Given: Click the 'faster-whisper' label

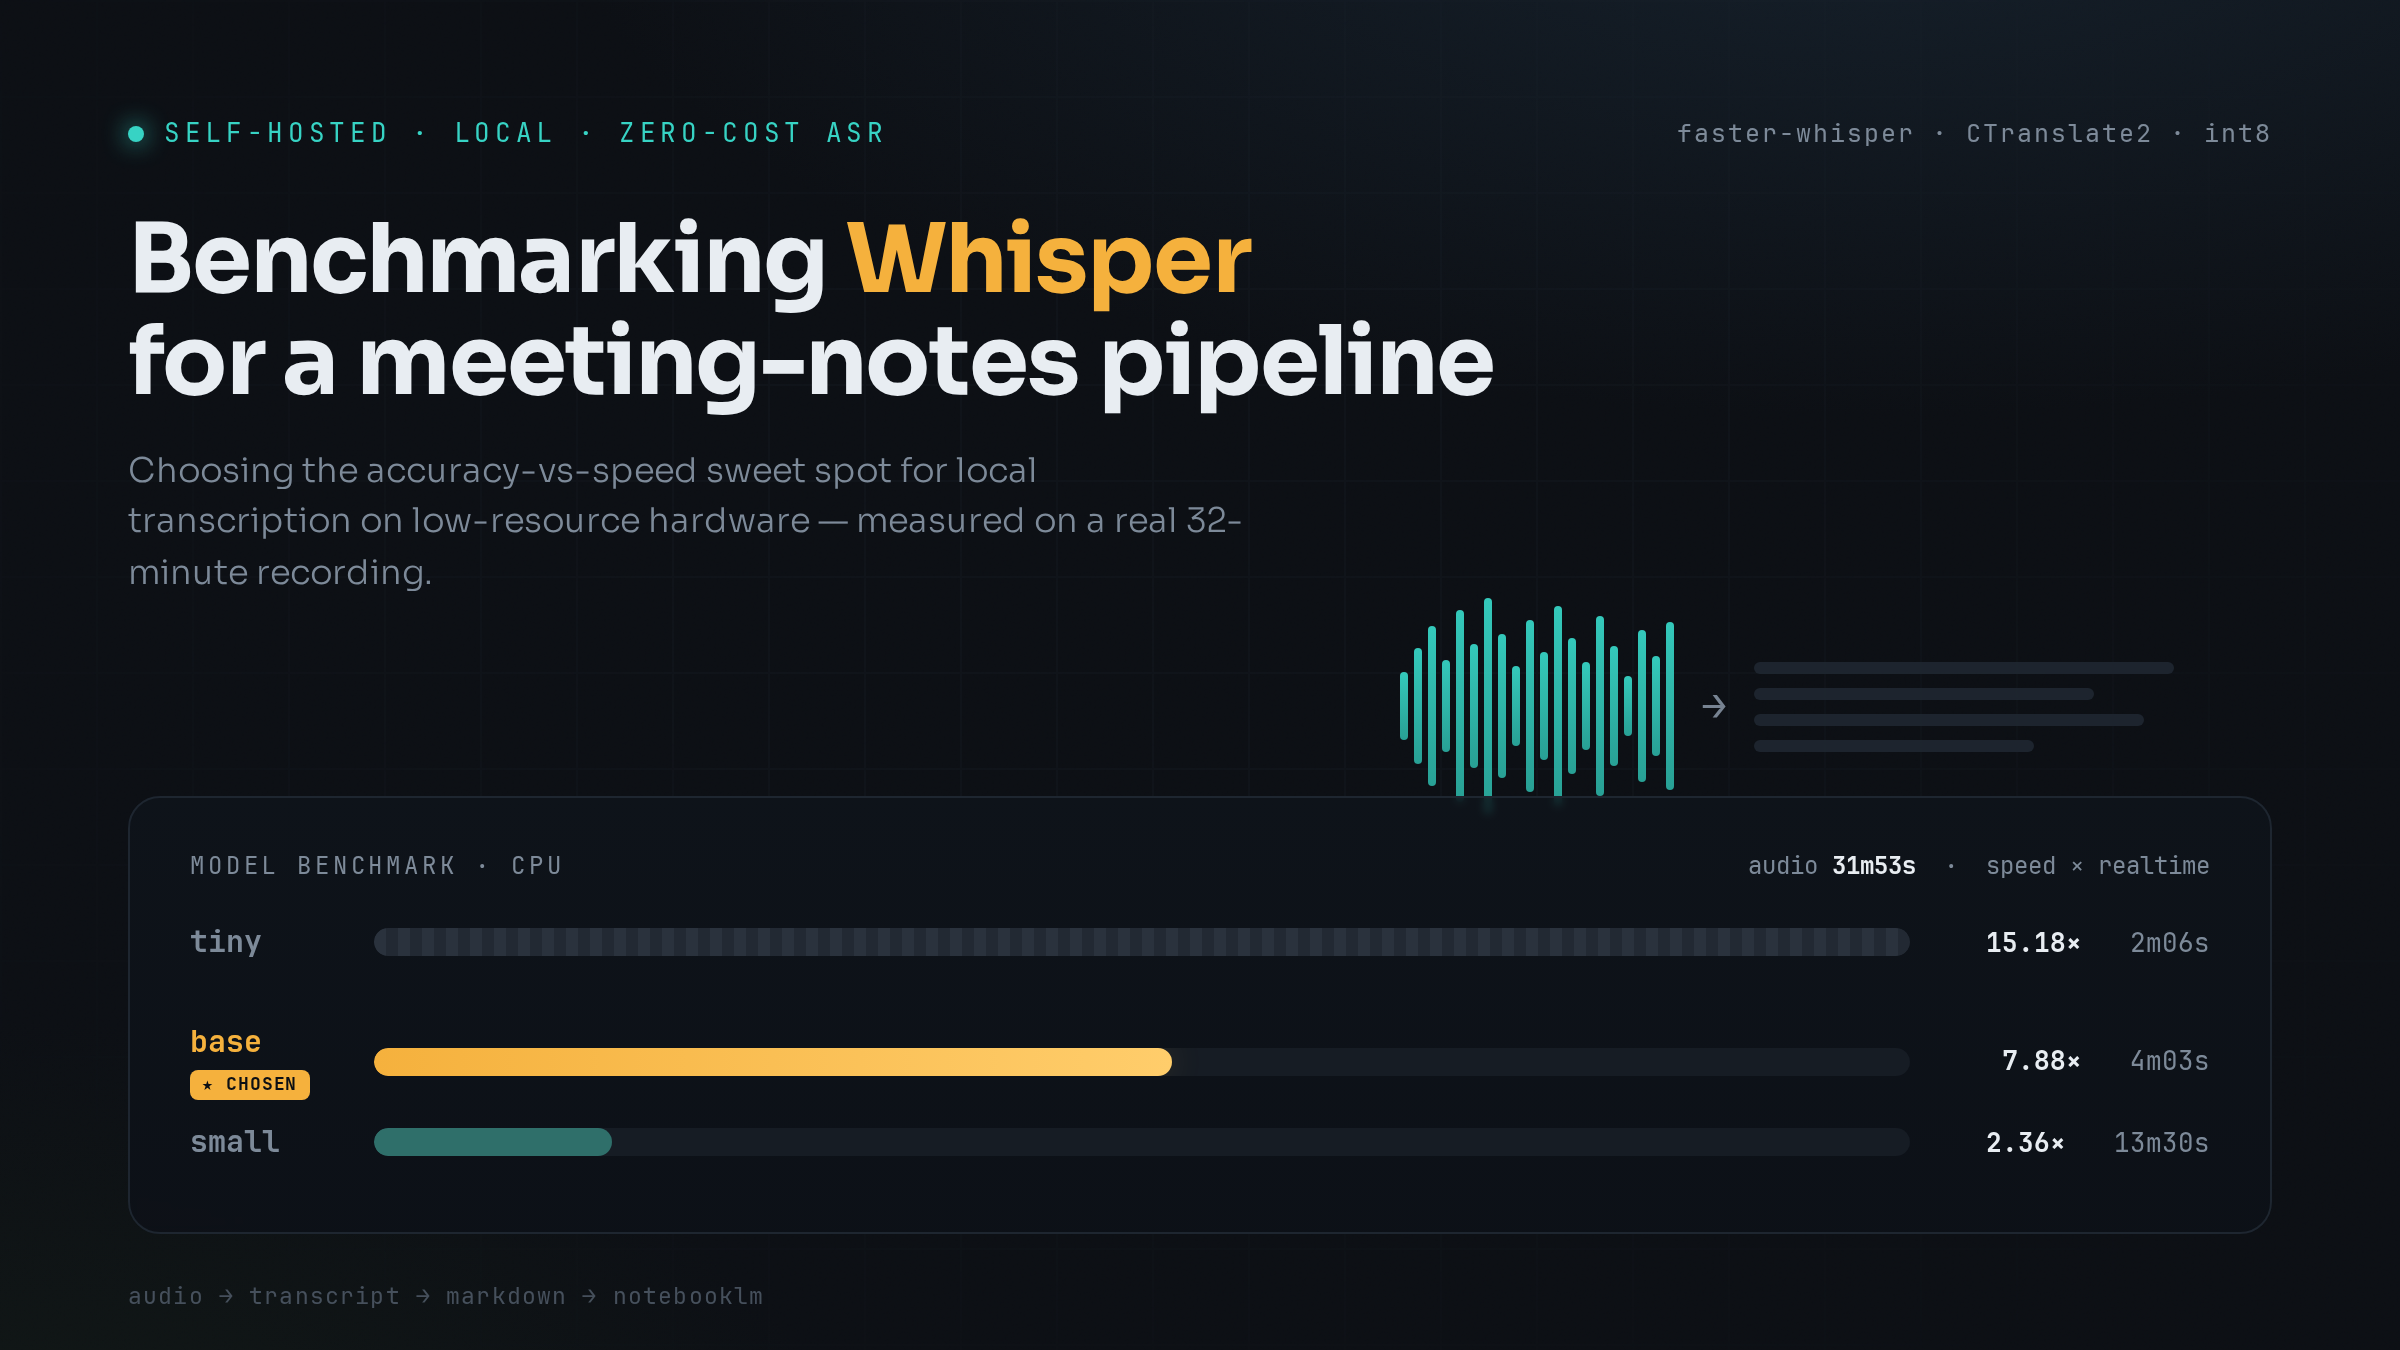Looking at the screenshot, I should click(x=1795, y=134).
